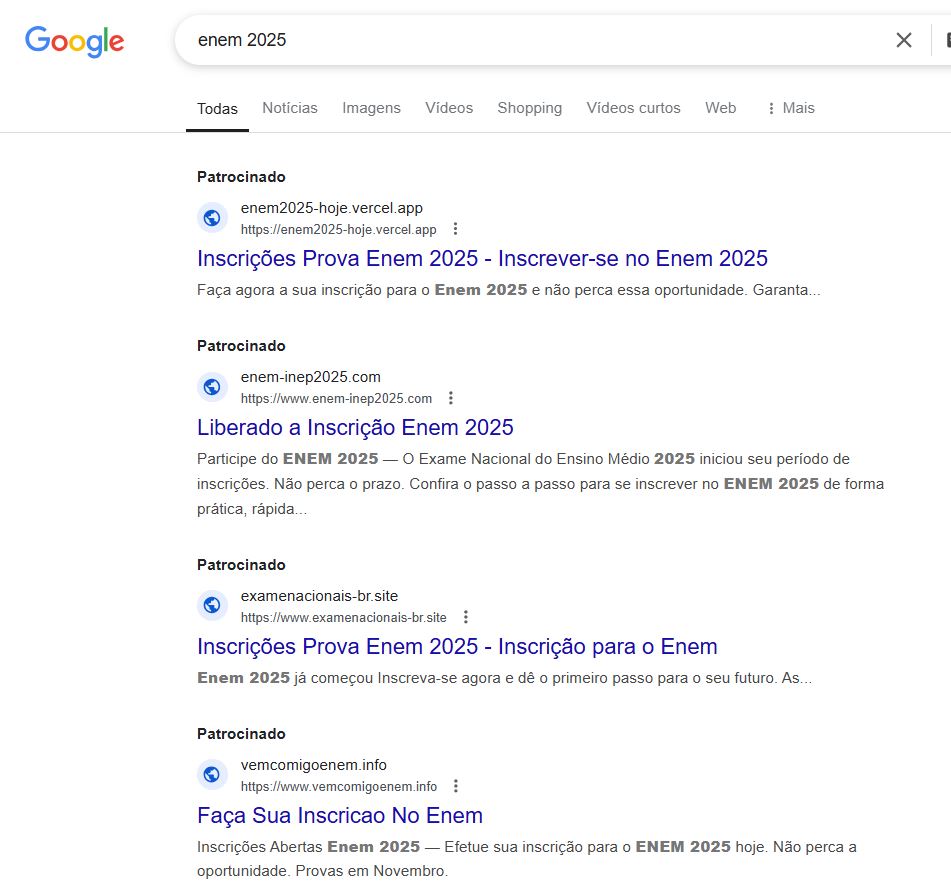Click the Patrocinado label above vemcomigoenem.info
951x892 pixels.
click(x=241, y=734)
